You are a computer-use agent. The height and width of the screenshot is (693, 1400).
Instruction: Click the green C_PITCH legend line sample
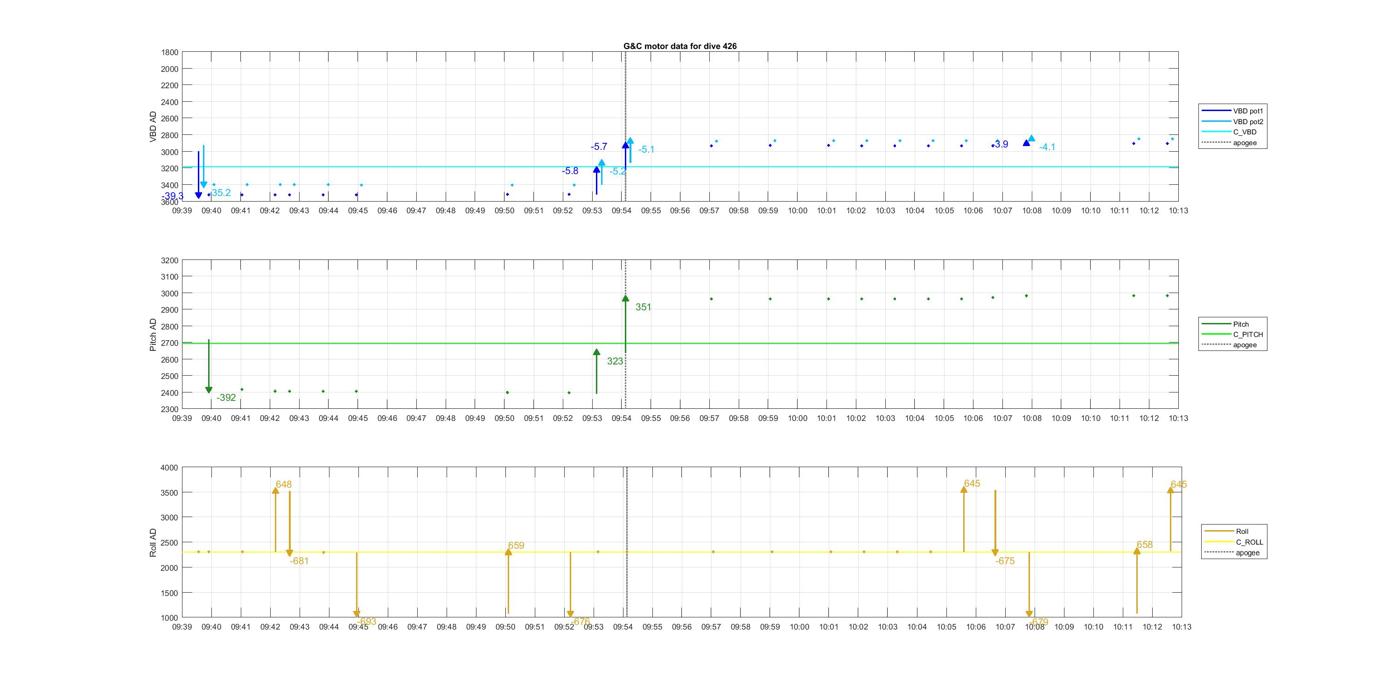[1217, 334]
